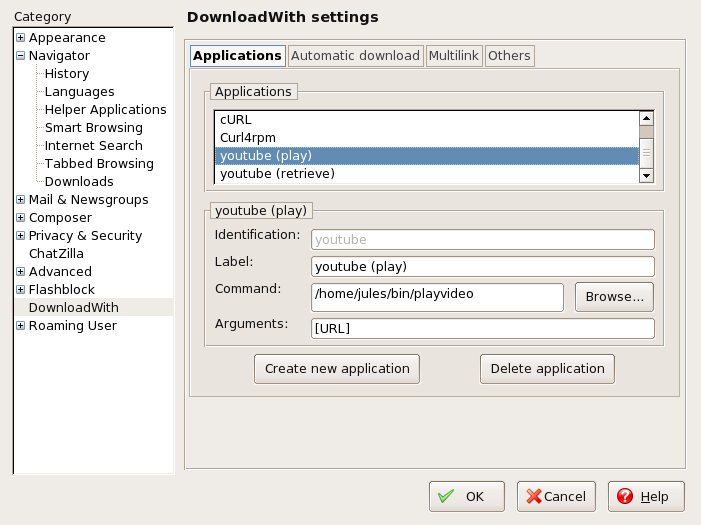The width and height of the screenshot is (701, 525).
Task: Delete the selected application
Action: point(547,369)
